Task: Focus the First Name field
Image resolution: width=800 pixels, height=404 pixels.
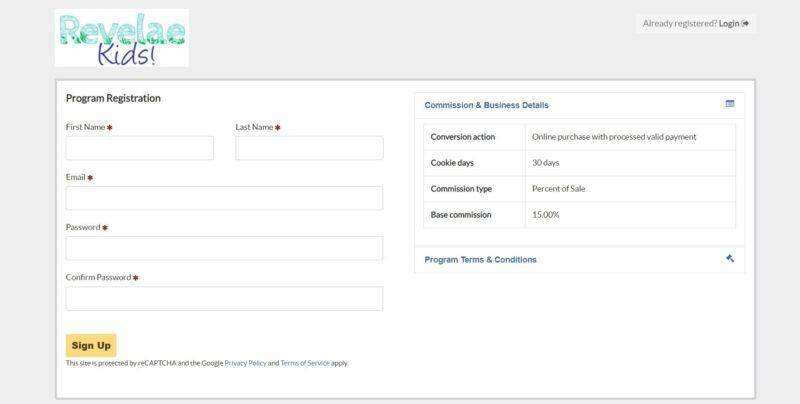Action: (x=140, y=148)
